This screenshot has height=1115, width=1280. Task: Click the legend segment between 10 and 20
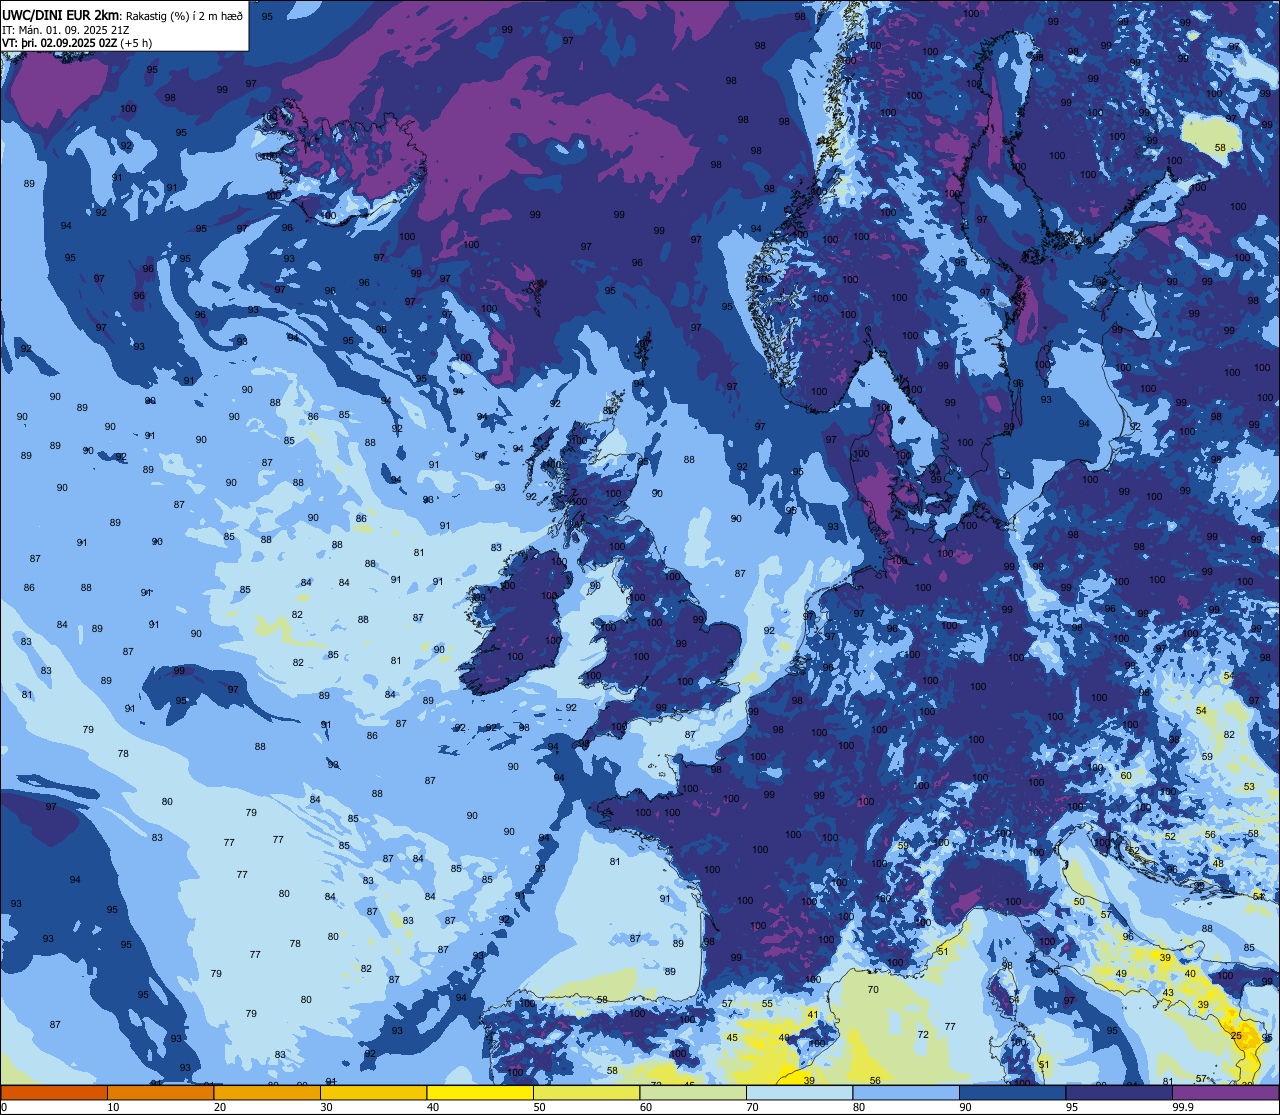160,1092
